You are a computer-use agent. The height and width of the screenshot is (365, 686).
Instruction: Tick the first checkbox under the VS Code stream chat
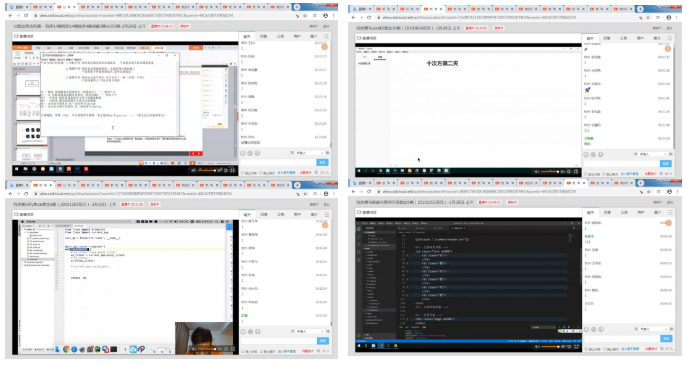pyautogui.click(x=587, y=349)
